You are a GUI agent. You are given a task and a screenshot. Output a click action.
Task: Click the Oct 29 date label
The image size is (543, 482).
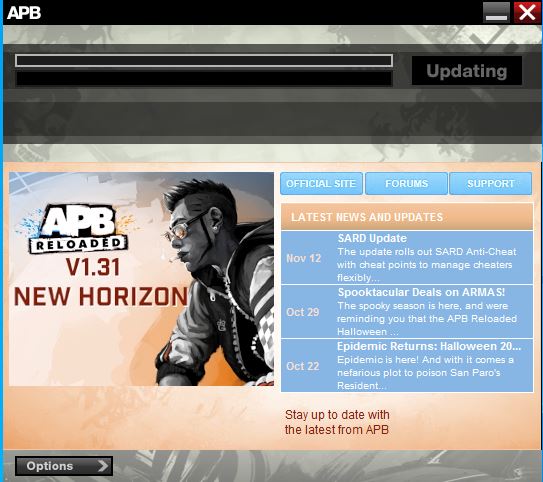coord(303,312)
